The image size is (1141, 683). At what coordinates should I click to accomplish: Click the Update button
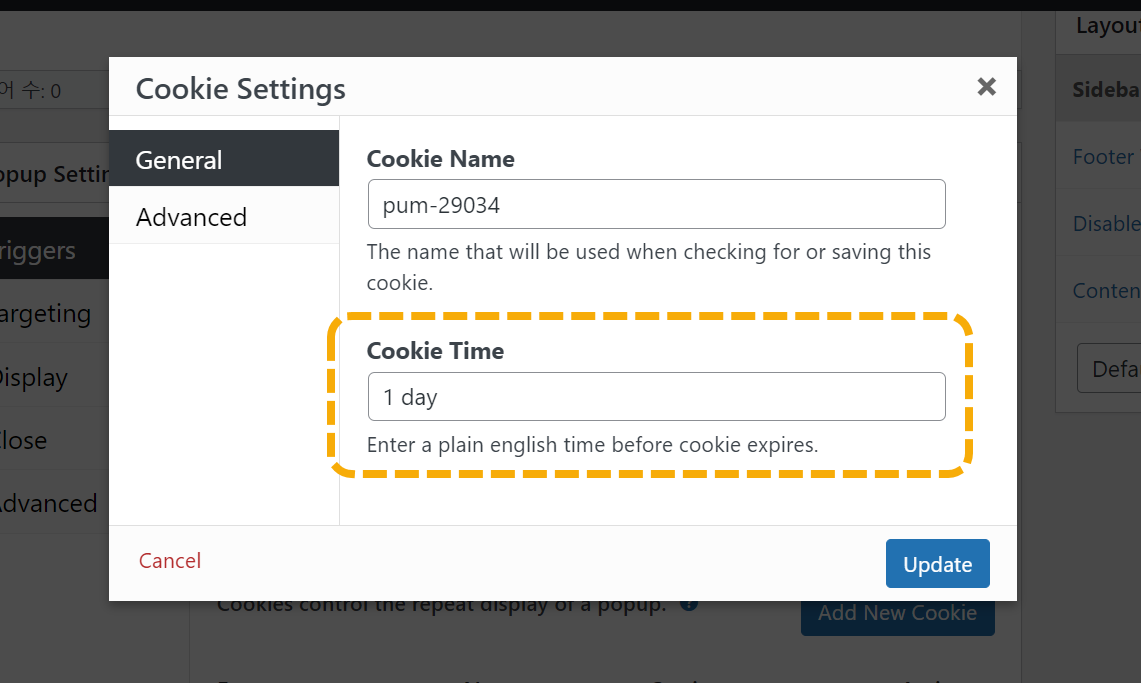pyautogui.click(x=937, y=564)
